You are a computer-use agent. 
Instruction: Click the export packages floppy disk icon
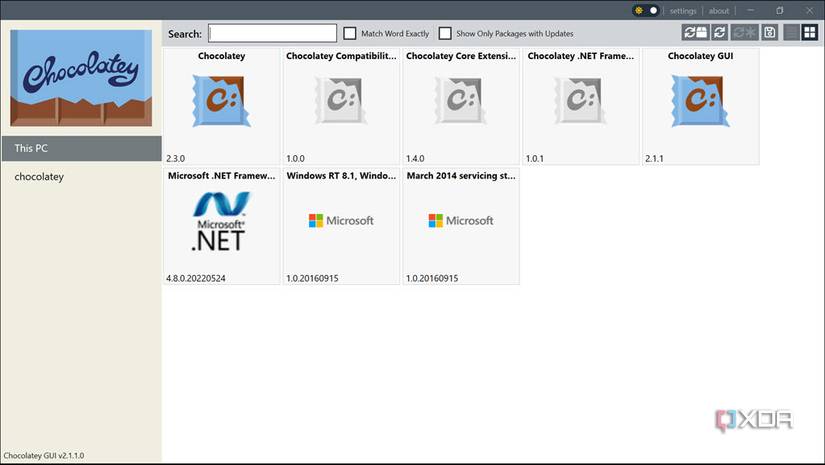click(770, 33)
